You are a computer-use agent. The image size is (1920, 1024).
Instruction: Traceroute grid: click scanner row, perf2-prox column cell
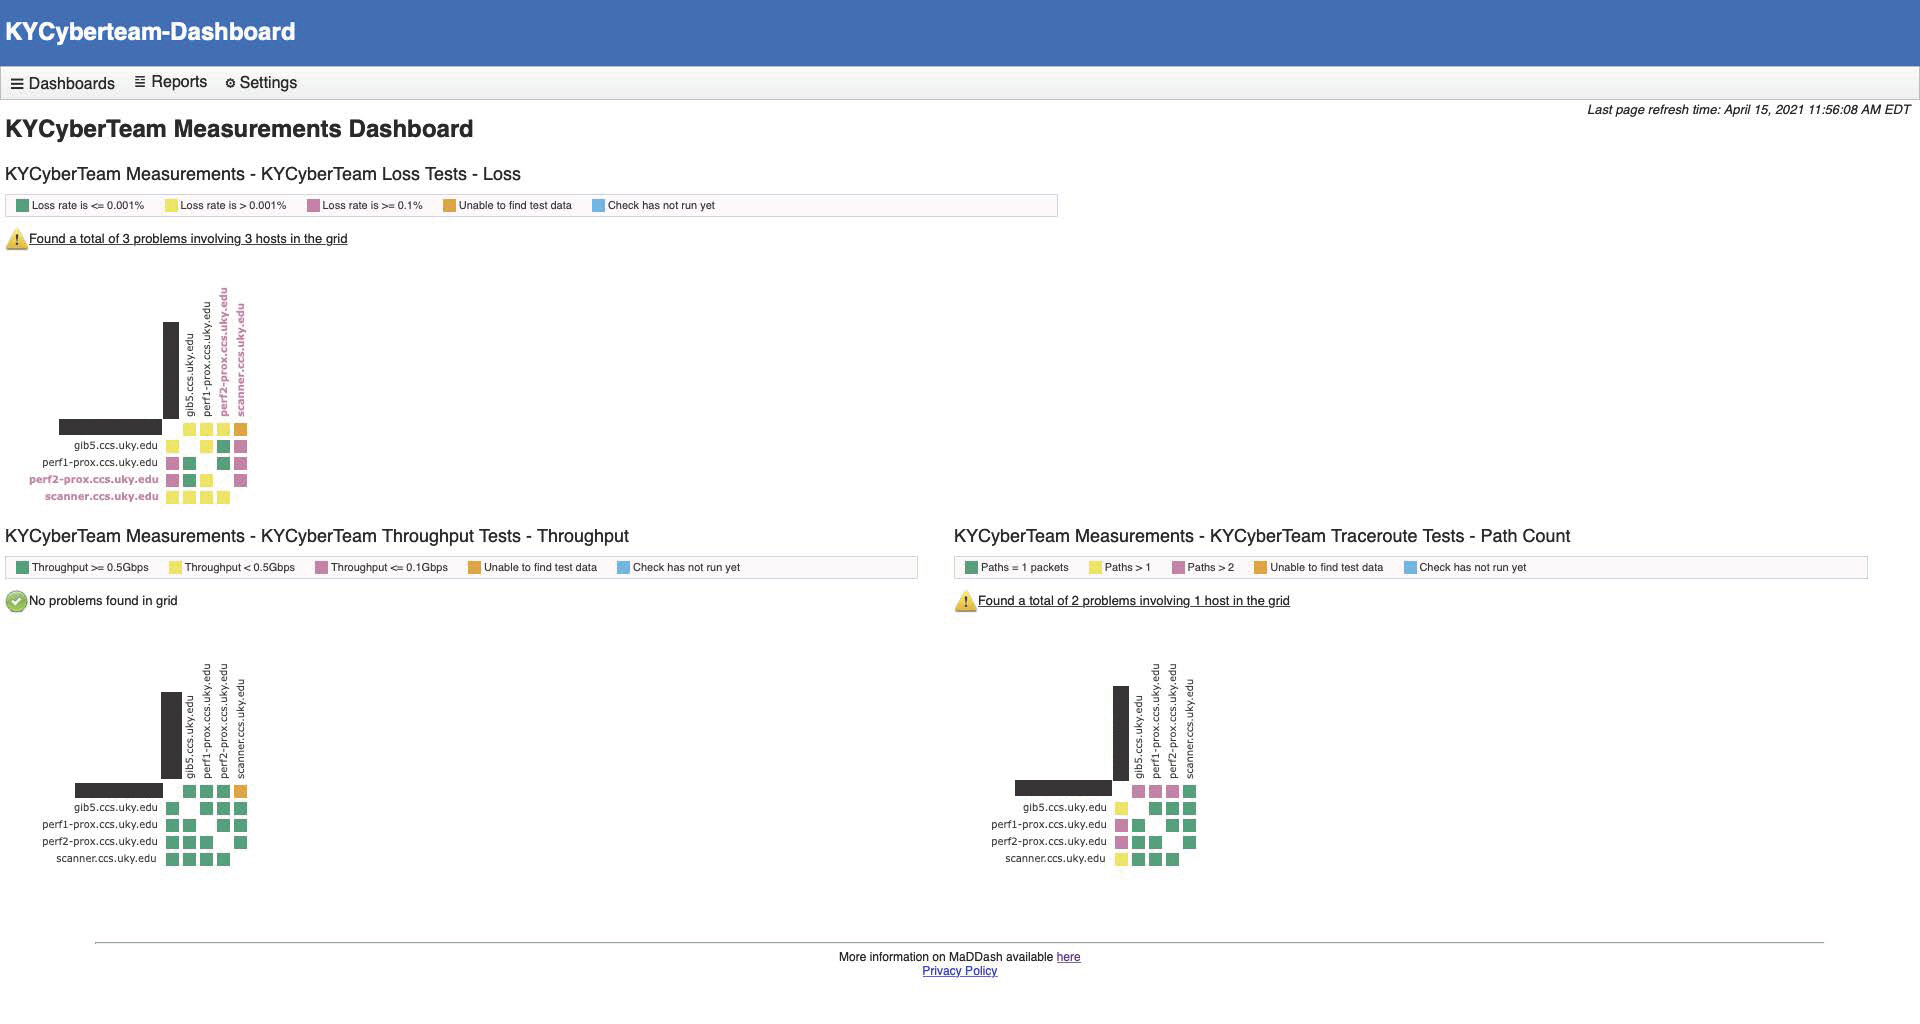coord(1172,859)
